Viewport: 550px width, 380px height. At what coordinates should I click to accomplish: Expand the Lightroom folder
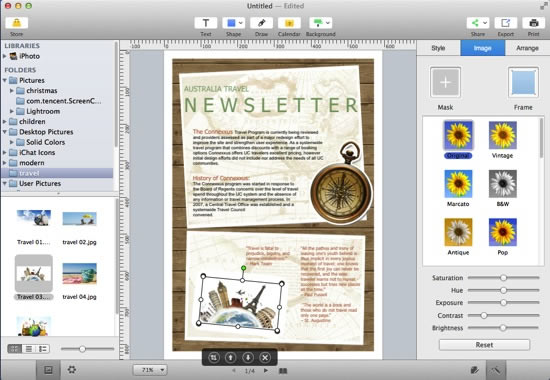(x=12, y=111)
